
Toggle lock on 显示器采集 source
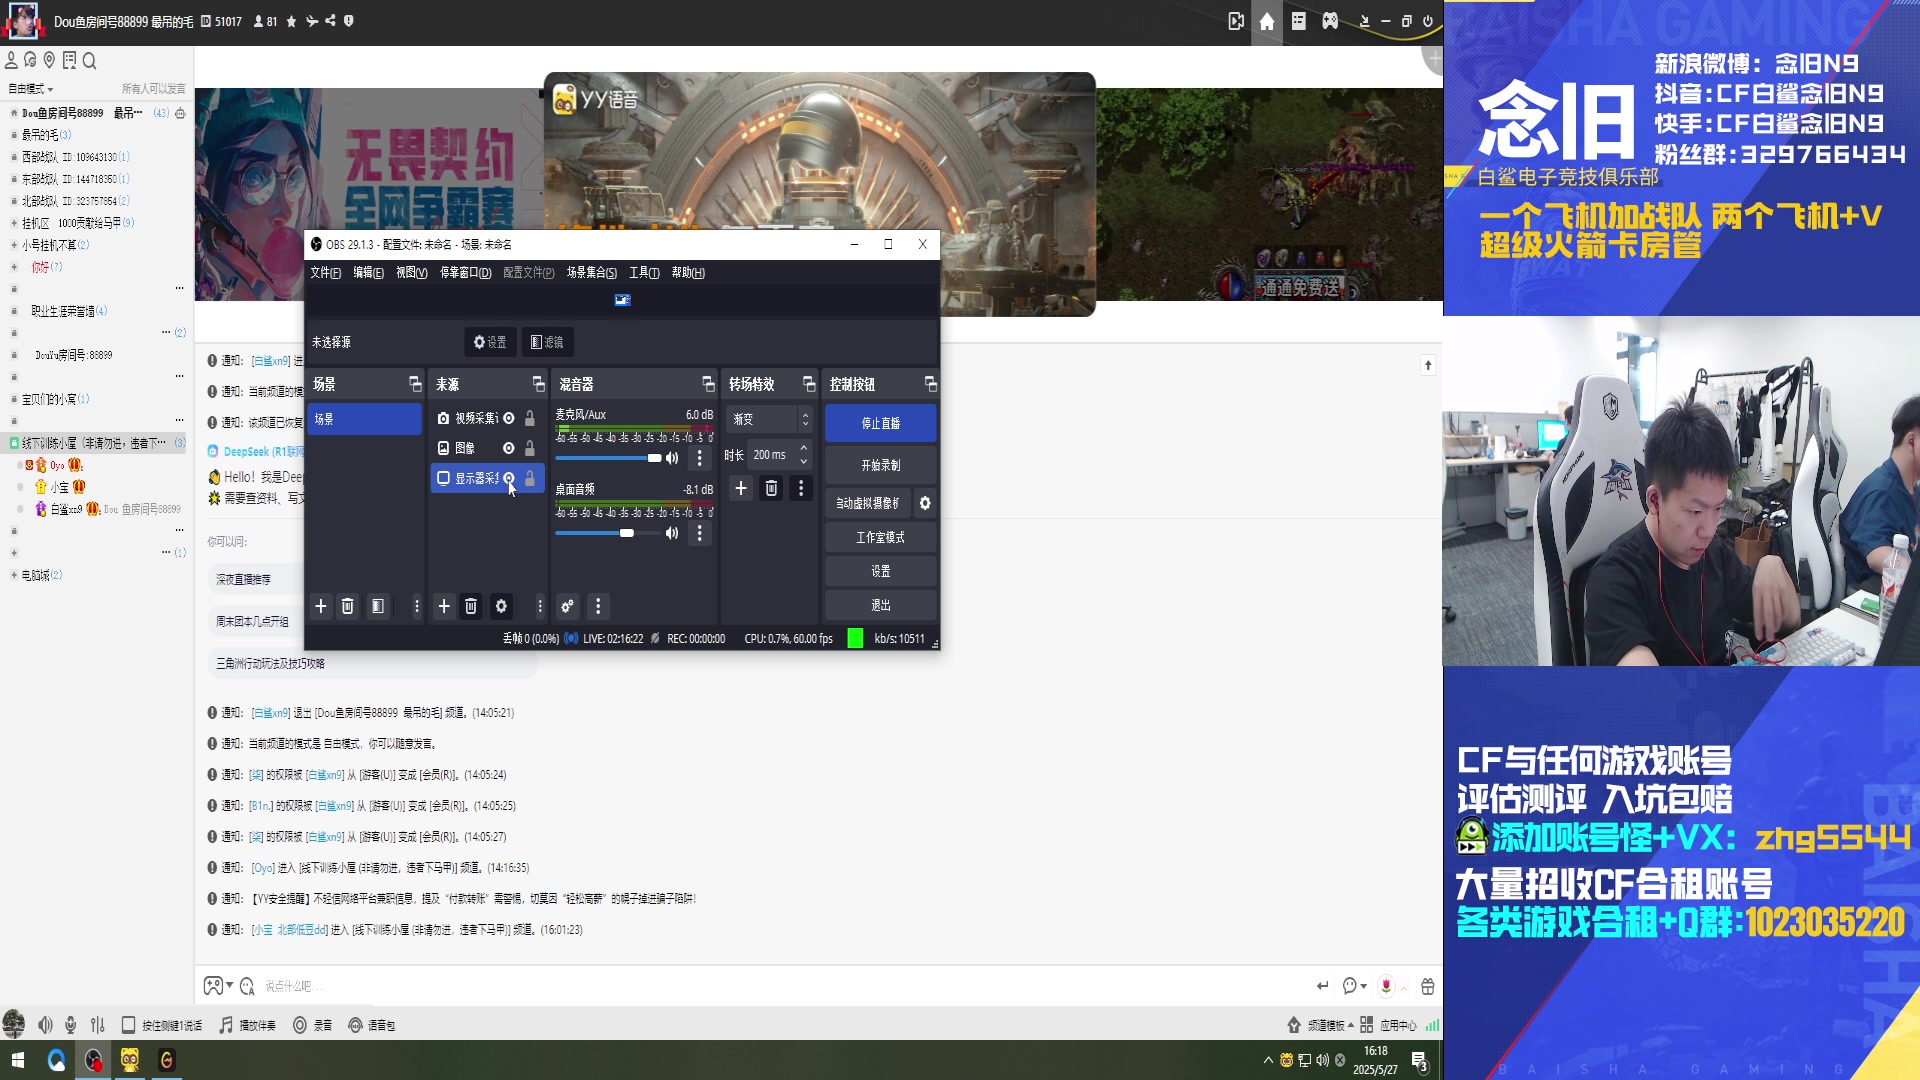click(530, 478)
